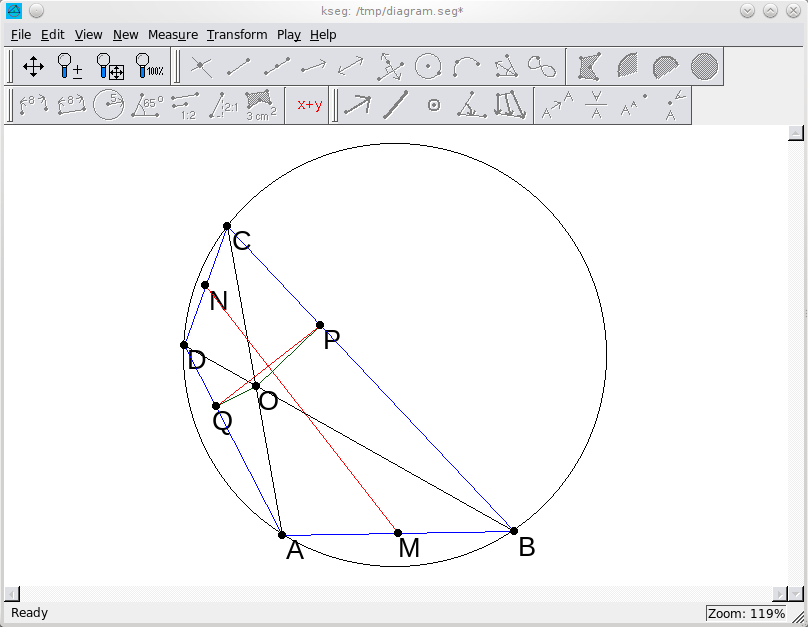Measure radius tool with circle icon
The image size is (808, 627).
tap(109, 105)
